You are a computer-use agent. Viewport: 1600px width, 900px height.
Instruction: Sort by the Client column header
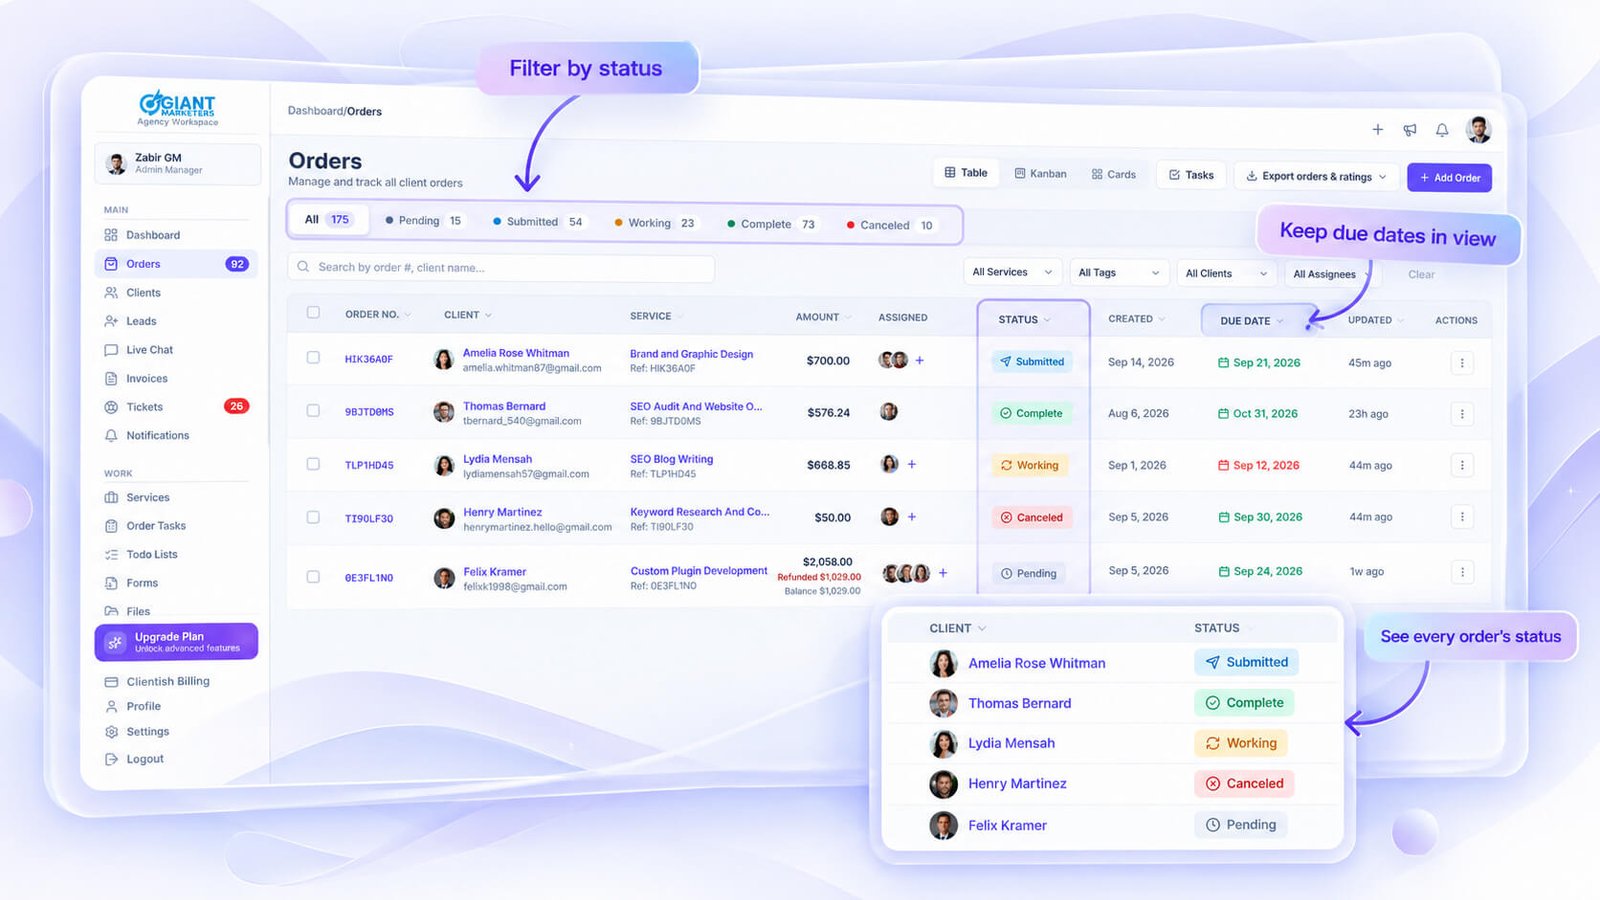pyautogui.click(x=468, y=315)
